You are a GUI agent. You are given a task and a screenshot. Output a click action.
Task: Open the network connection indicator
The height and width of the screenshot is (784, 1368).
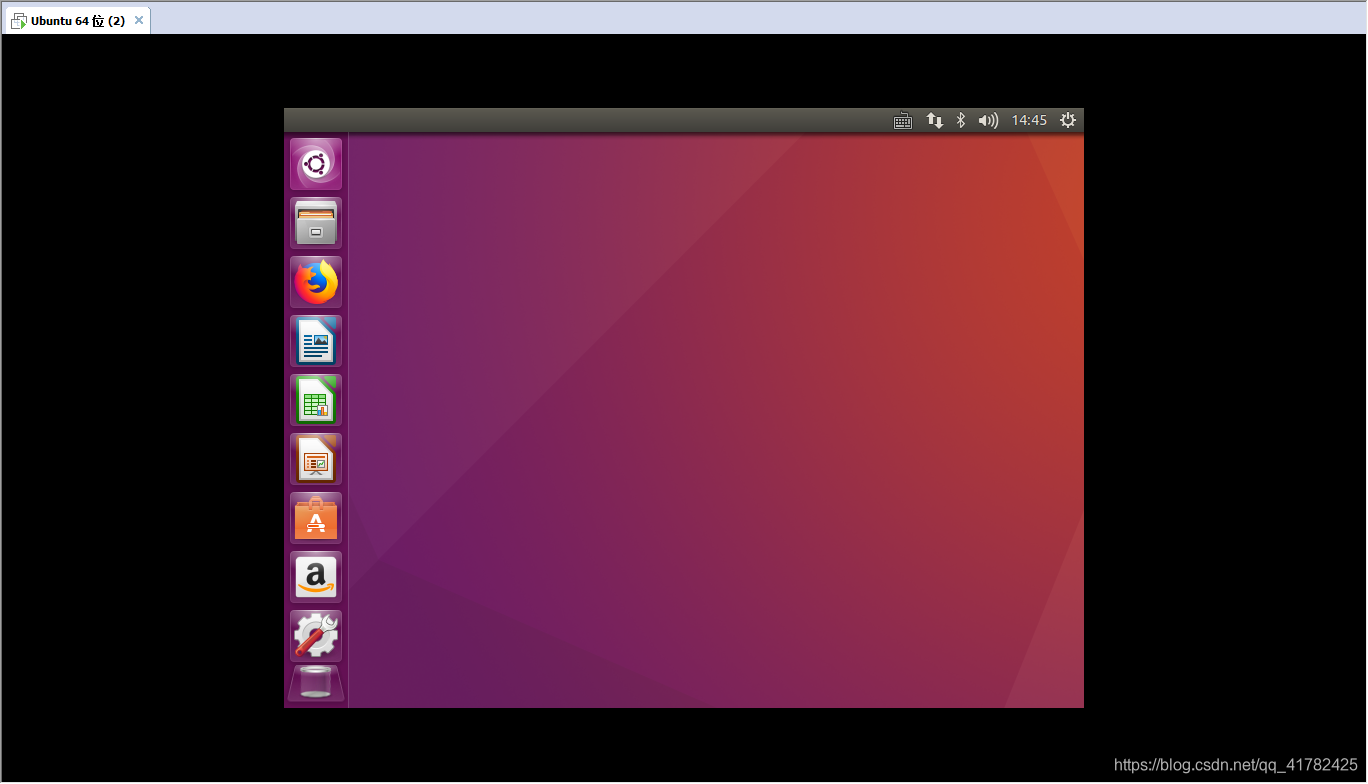point(935,121)
